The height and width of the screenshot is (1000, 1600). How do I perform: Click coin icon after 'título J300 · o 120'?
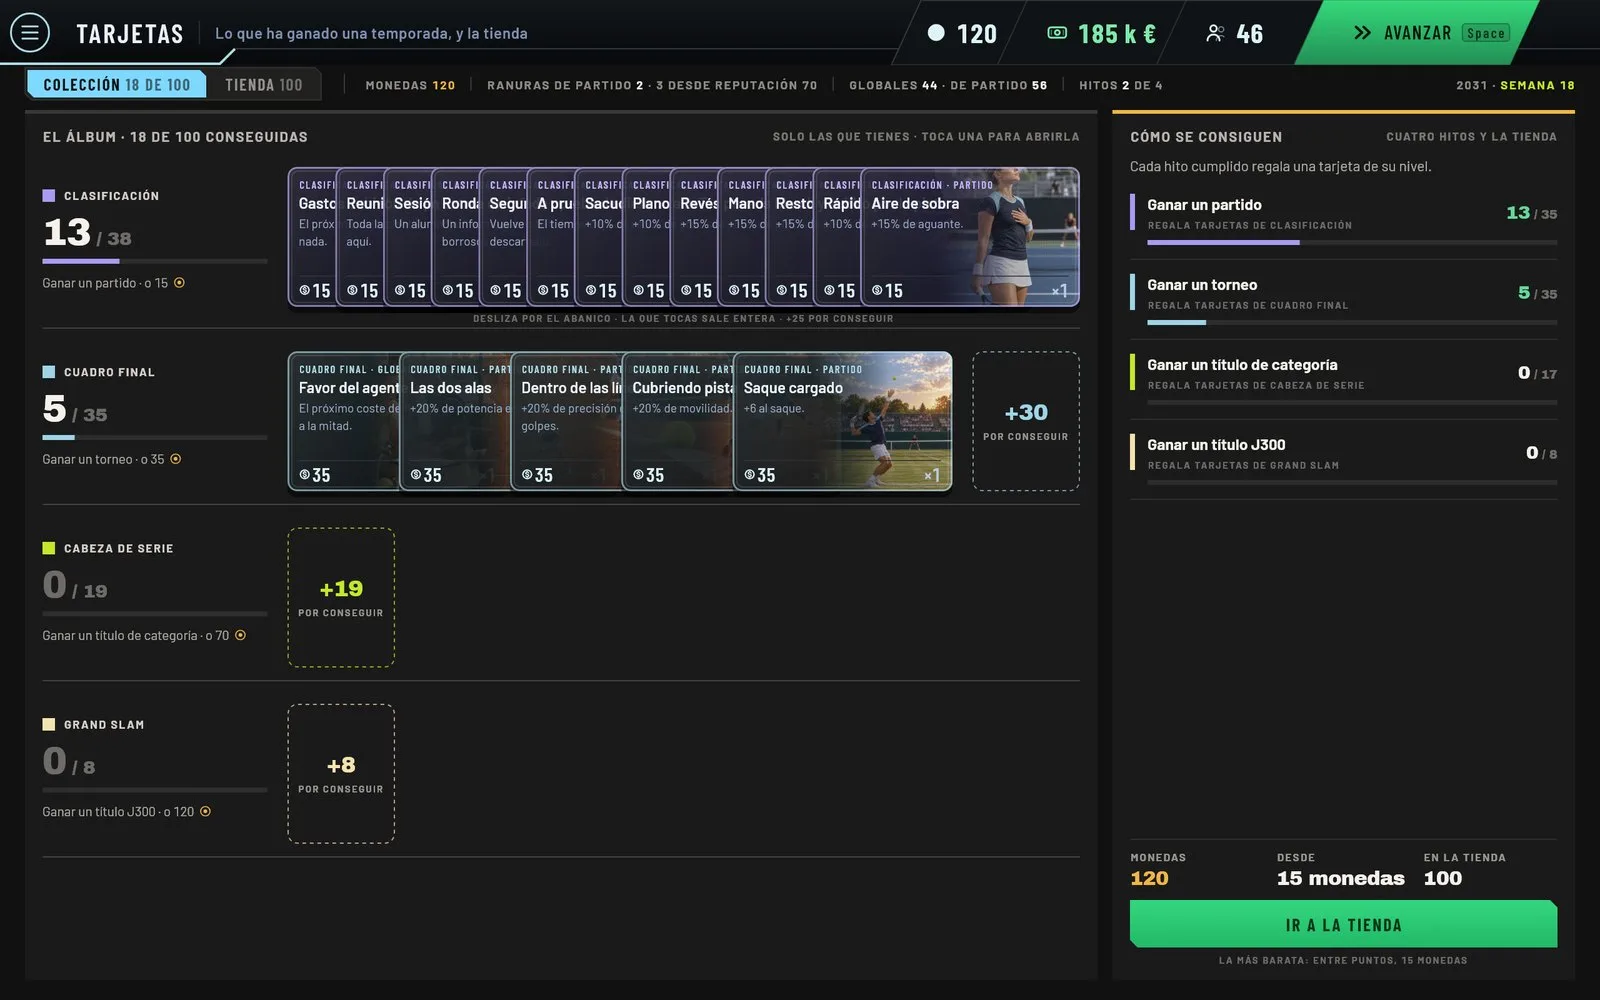[205, 811]
